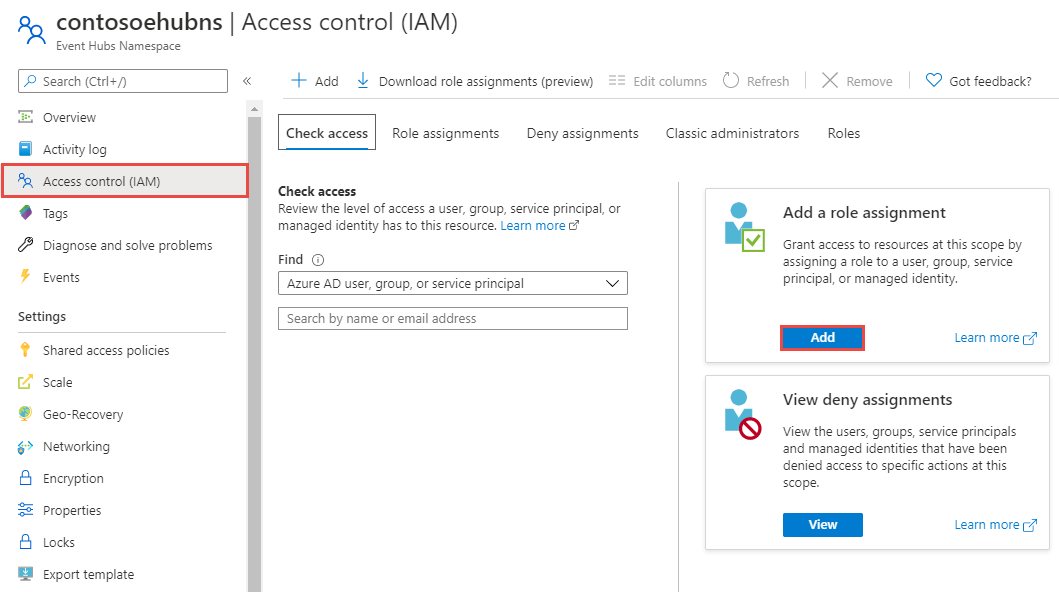The width and height of the screenshot is (1059, 592).
Task: Switch to the Role assignments tab
Action: 446,134
